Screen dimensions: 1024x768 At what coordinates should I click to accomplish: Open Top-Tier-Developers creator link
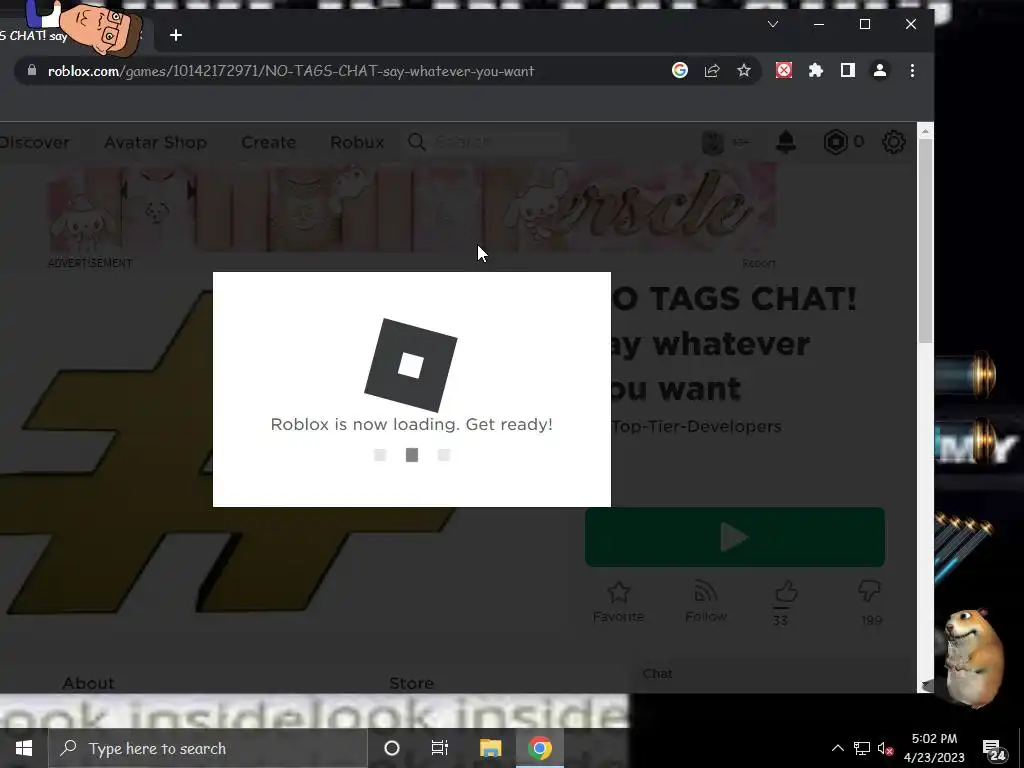tap(696, 426)
